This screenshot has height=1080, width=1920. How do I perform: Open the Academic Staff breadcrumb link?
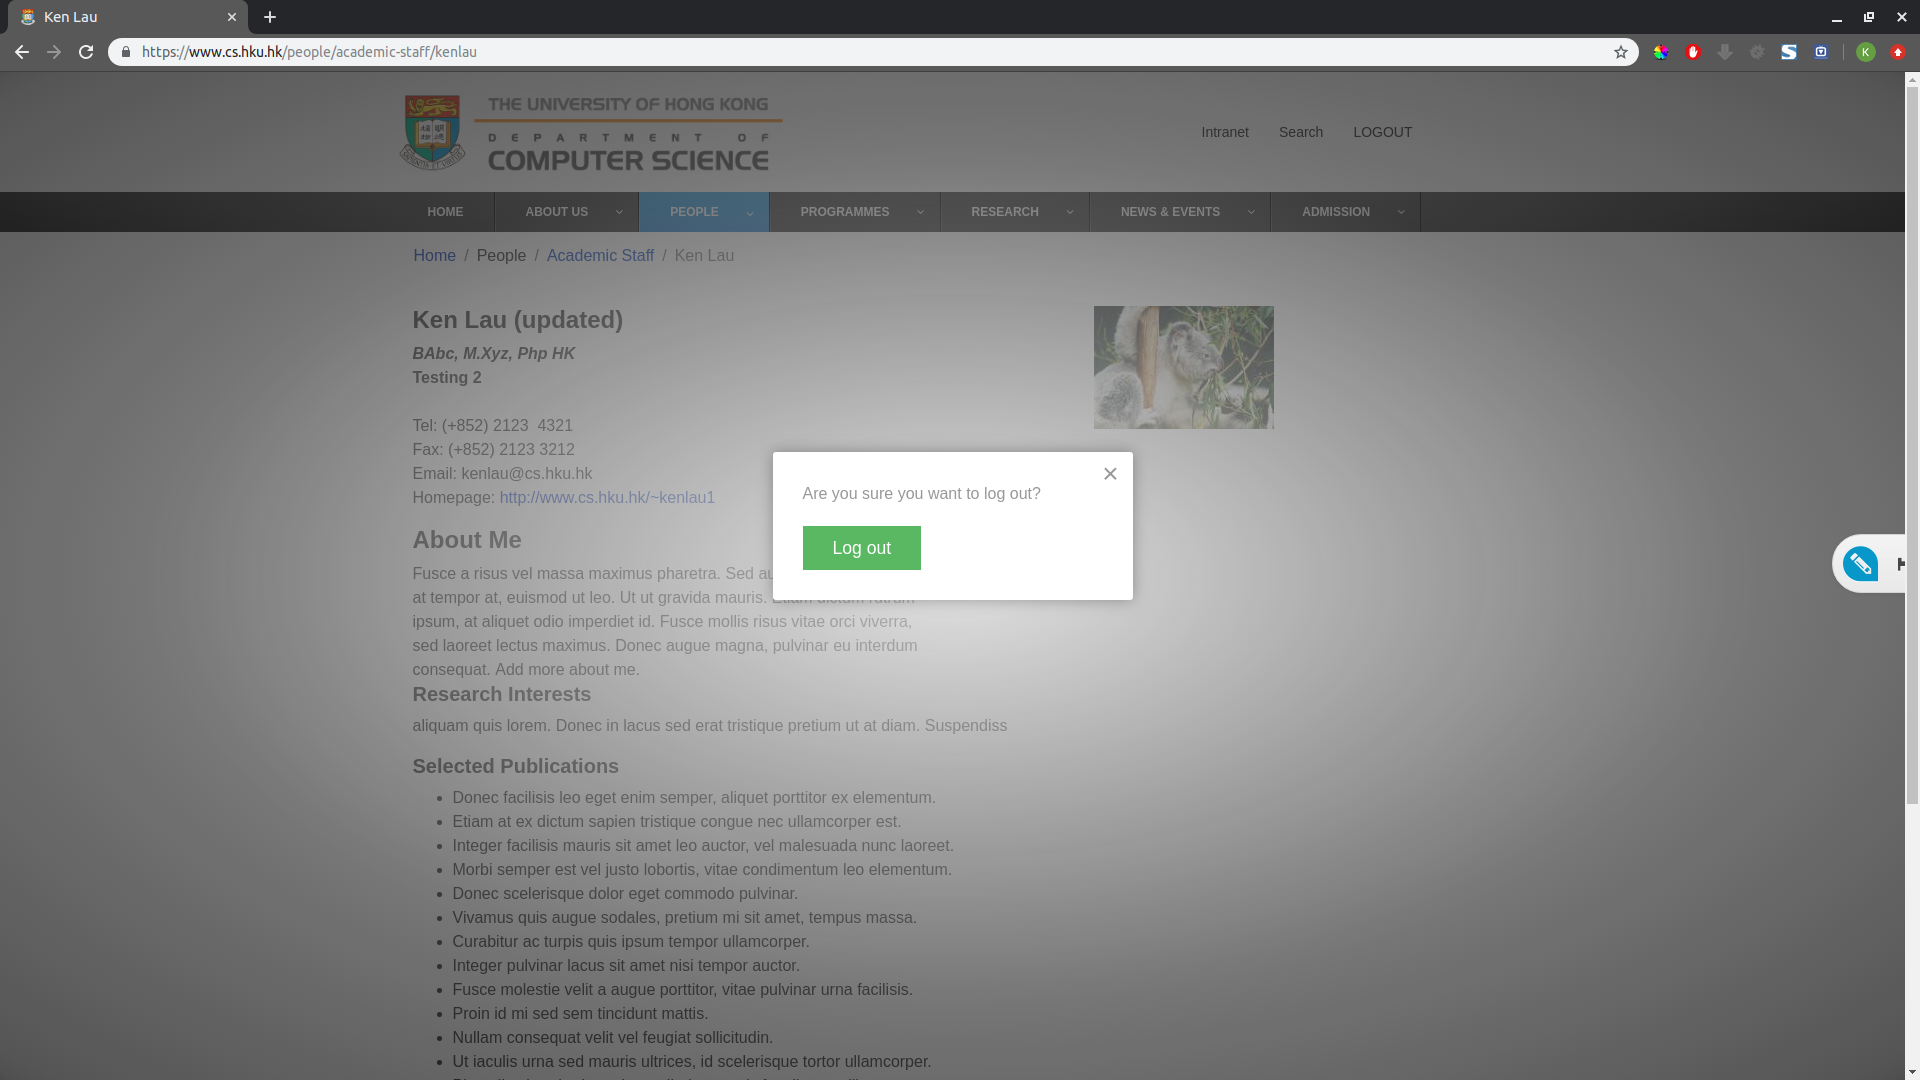600,256
